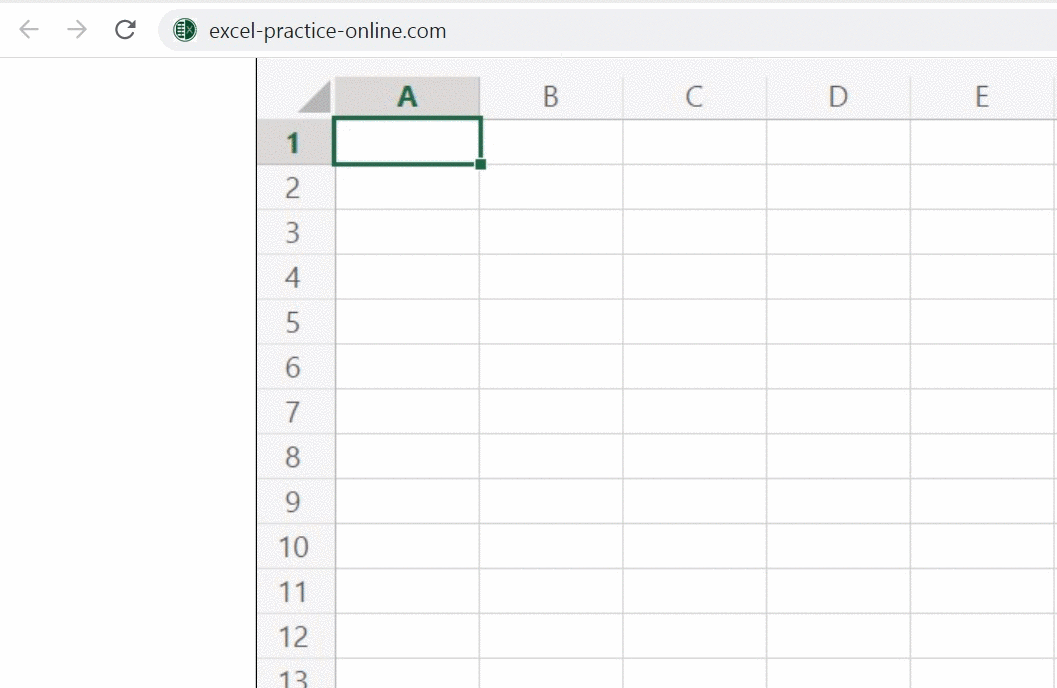Click the fill handle of cell A1
The width and height of the screenshot is (1057, 688).
[481, 164]
